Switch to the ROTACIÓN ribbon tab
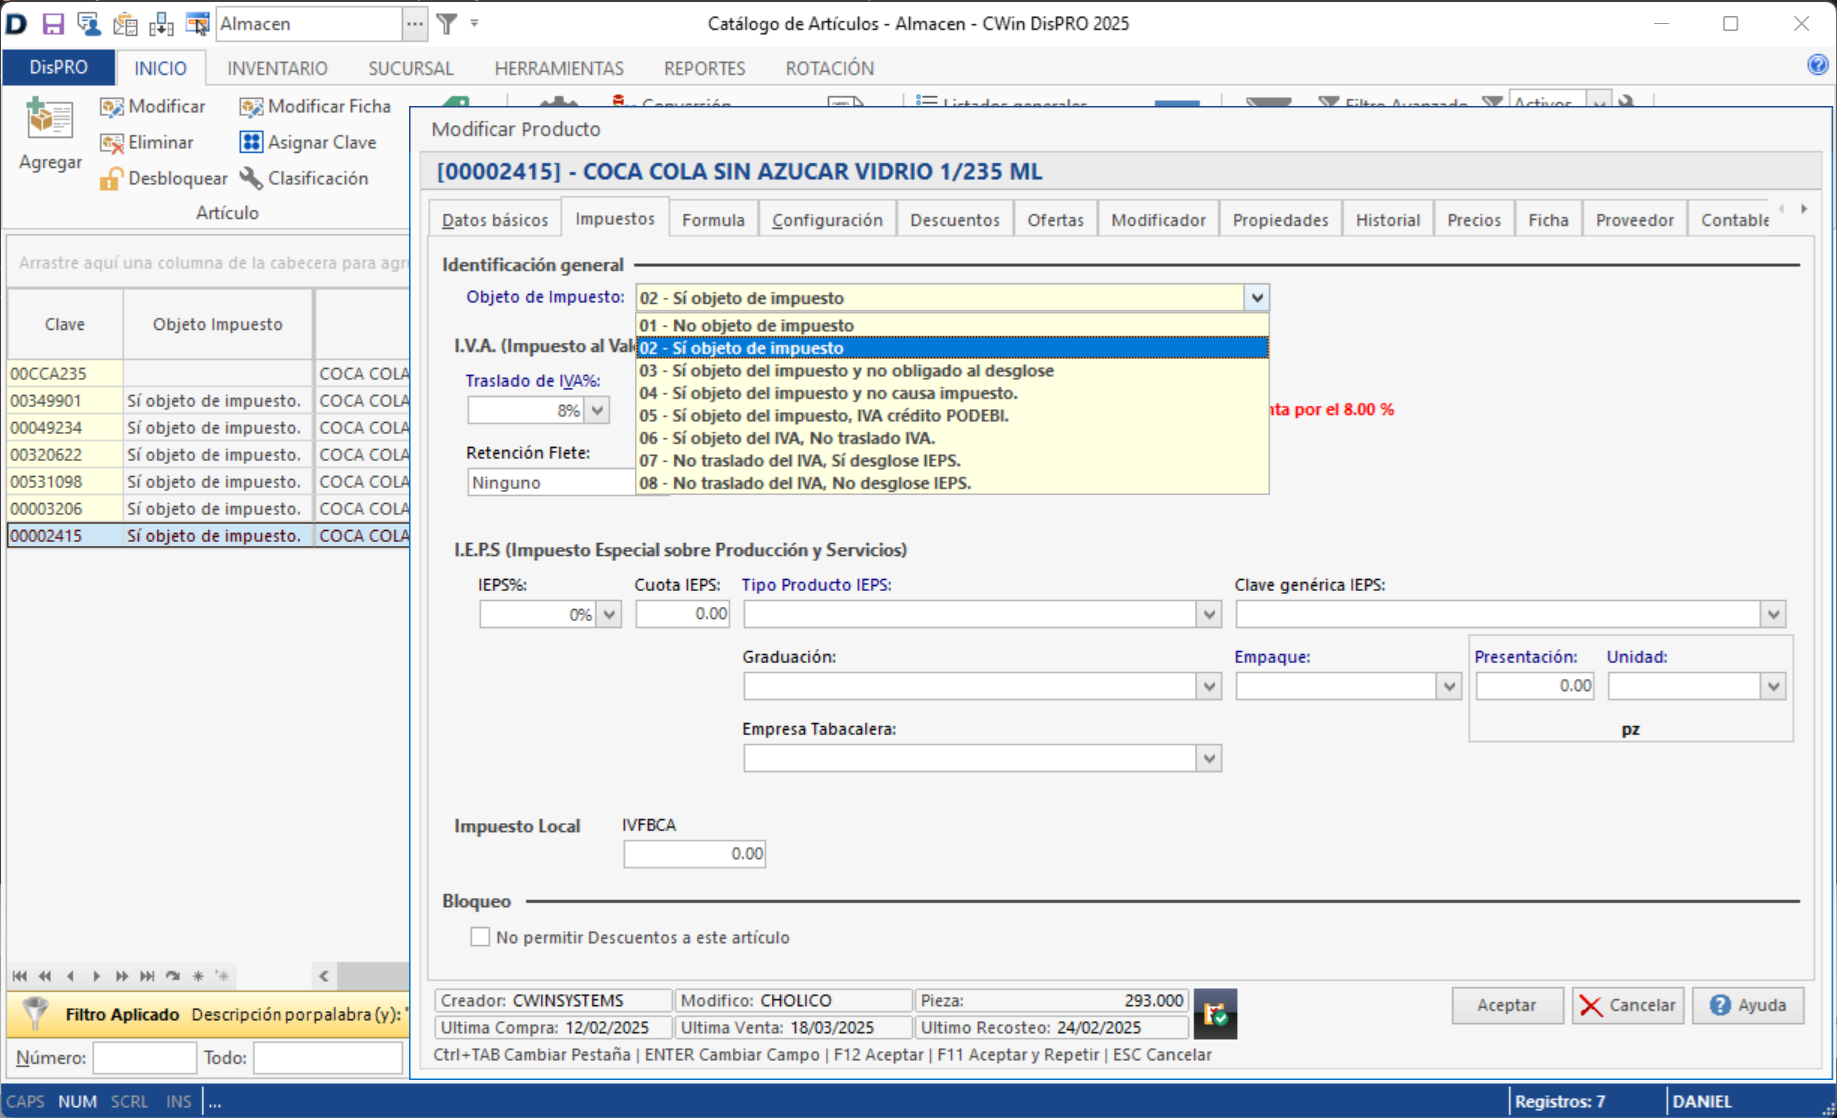The width and height of the screenshot is (1837, 1118). 829,68
